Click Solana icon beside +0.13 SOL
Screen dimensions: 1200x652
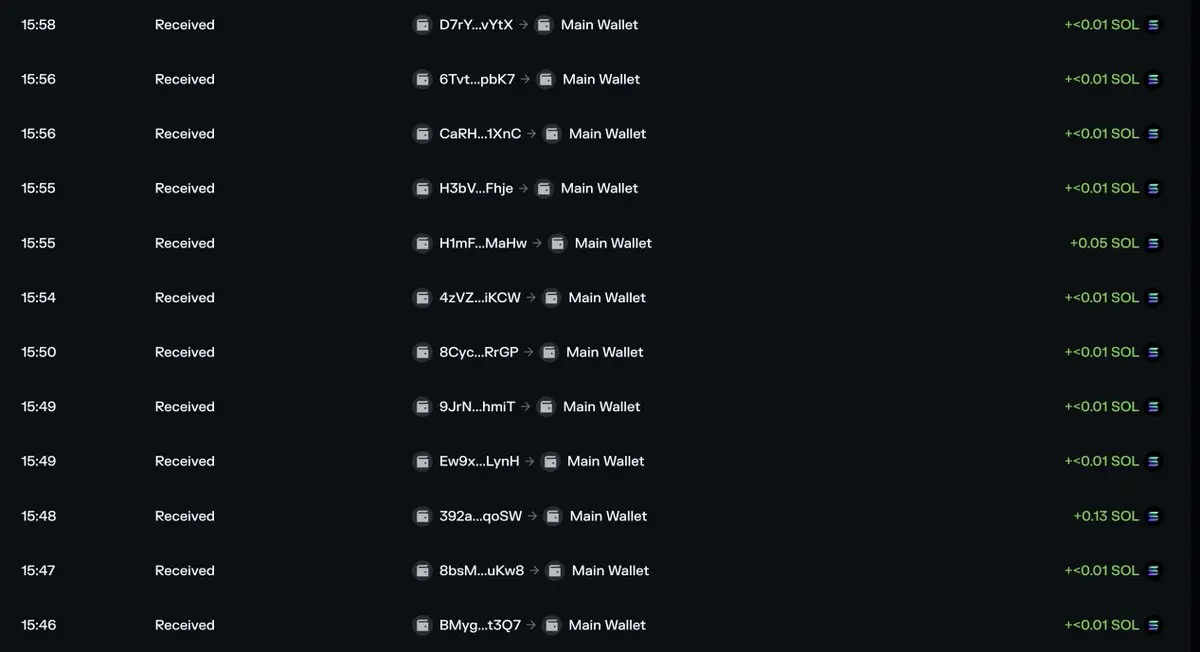pos(1153,516)
